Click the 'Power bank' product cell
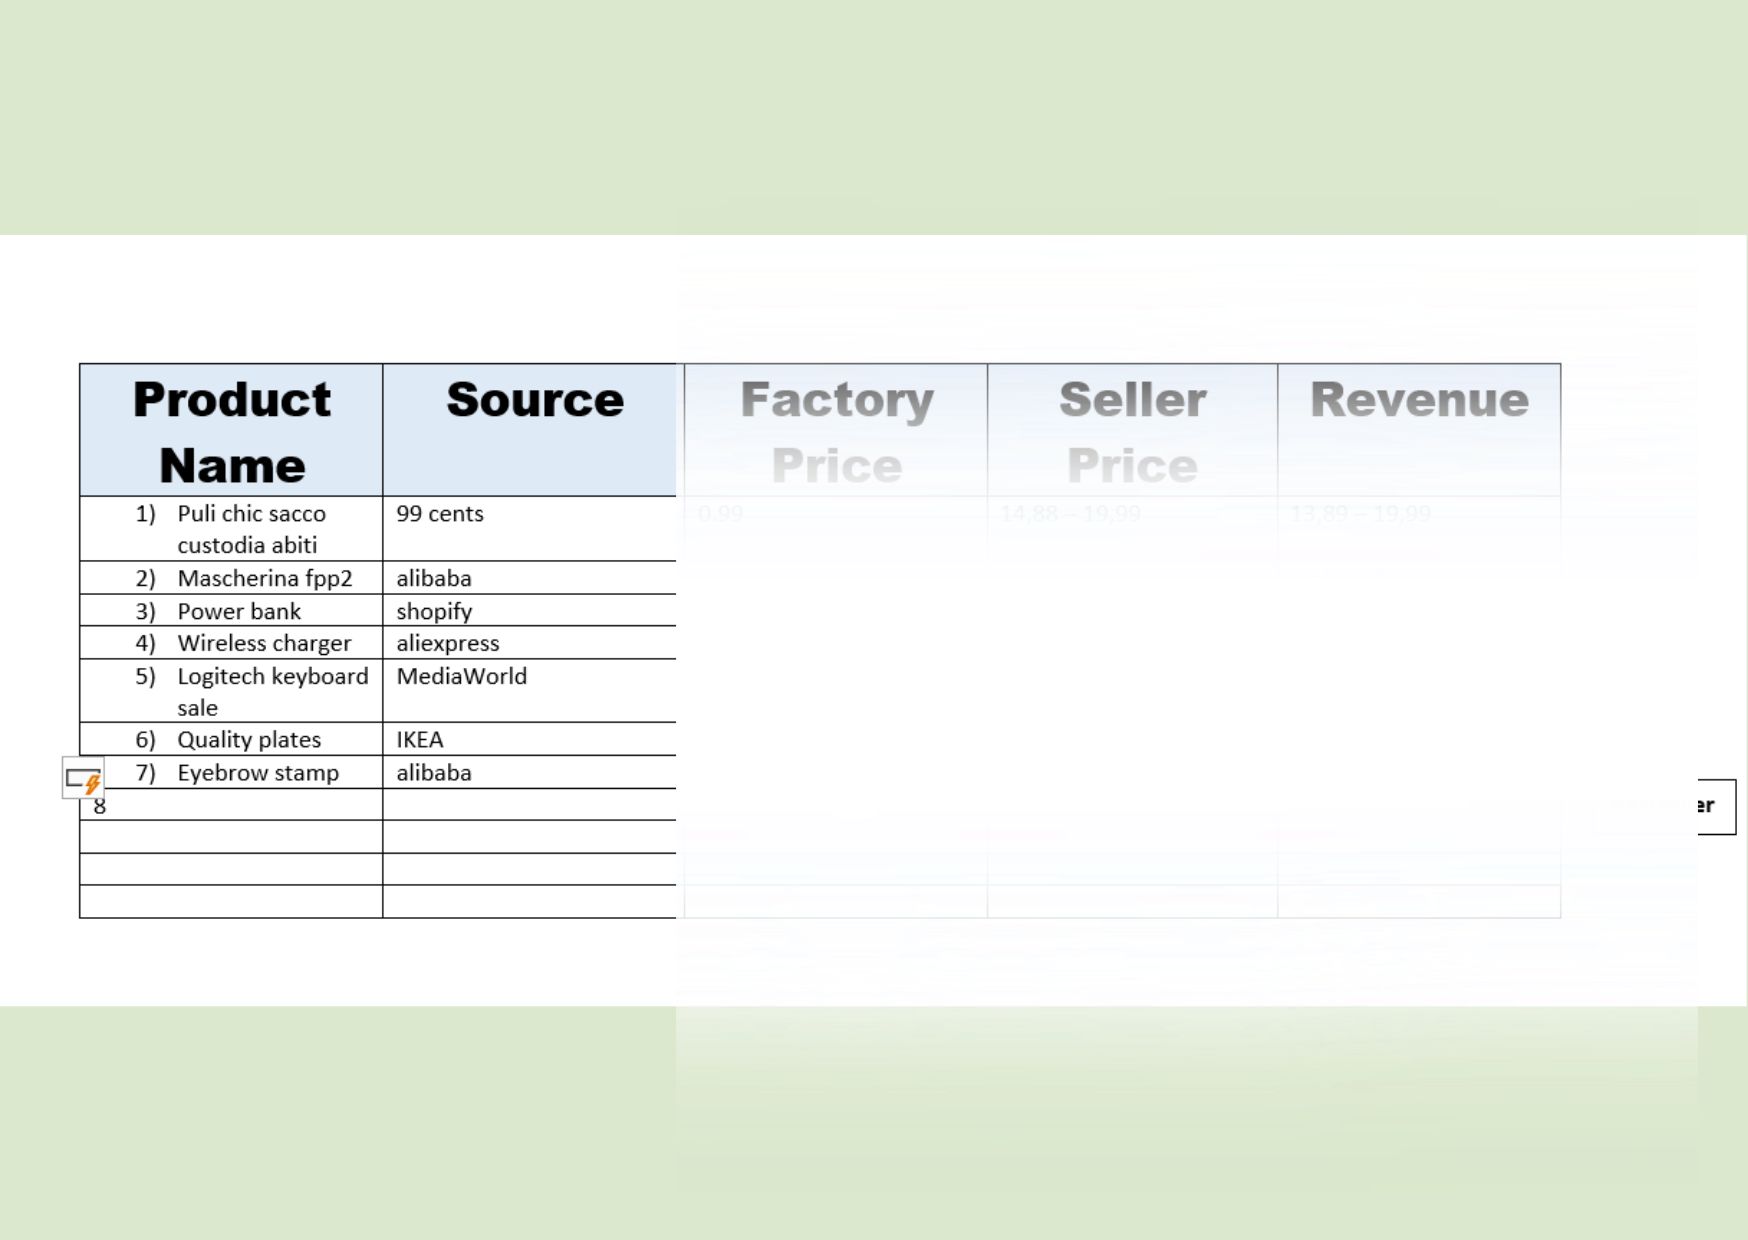The height and width of the screenshot is (1240, 1748). coord(239,612)
